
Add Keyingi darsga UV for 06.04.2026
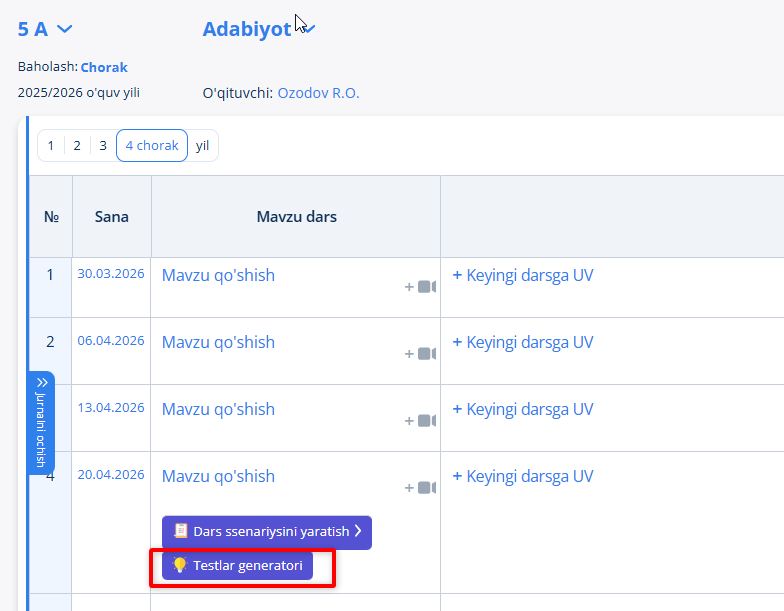pyautogui.click(x=523, y=342)
